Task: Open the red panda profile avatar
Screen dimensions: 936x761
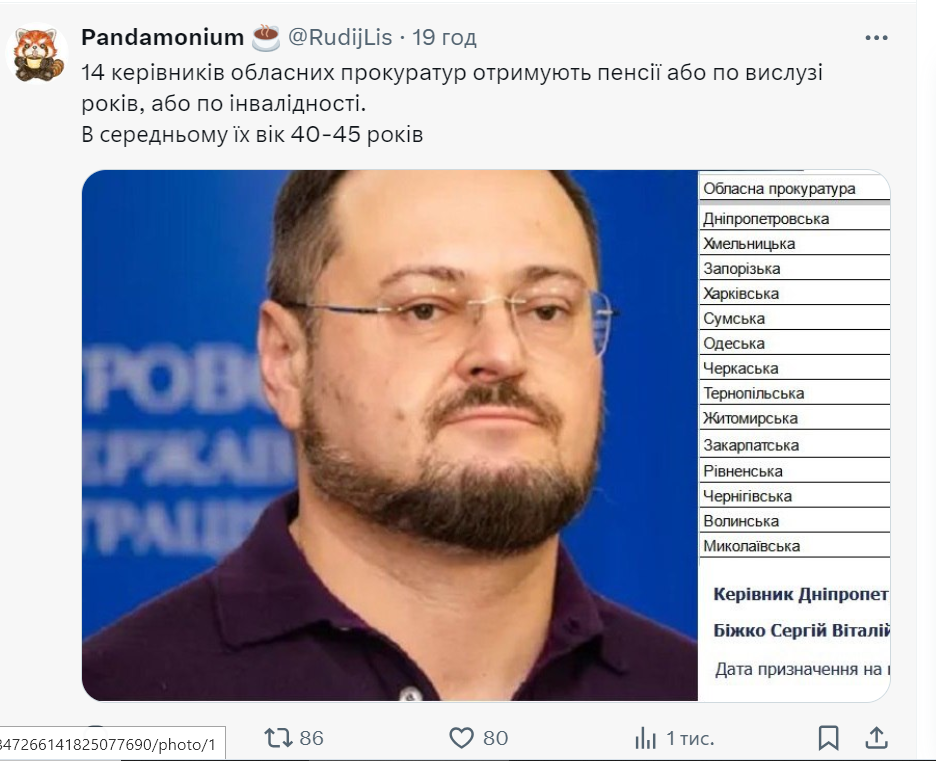Action: point(37,54)
